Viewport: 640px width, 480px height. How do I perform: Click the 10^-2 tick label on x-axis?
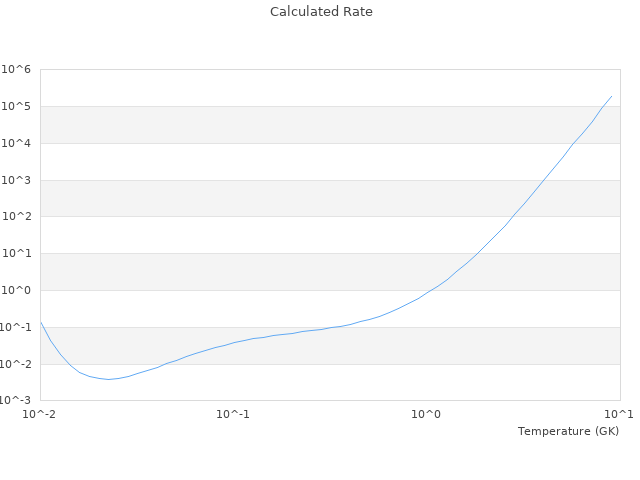pos(40,414)
